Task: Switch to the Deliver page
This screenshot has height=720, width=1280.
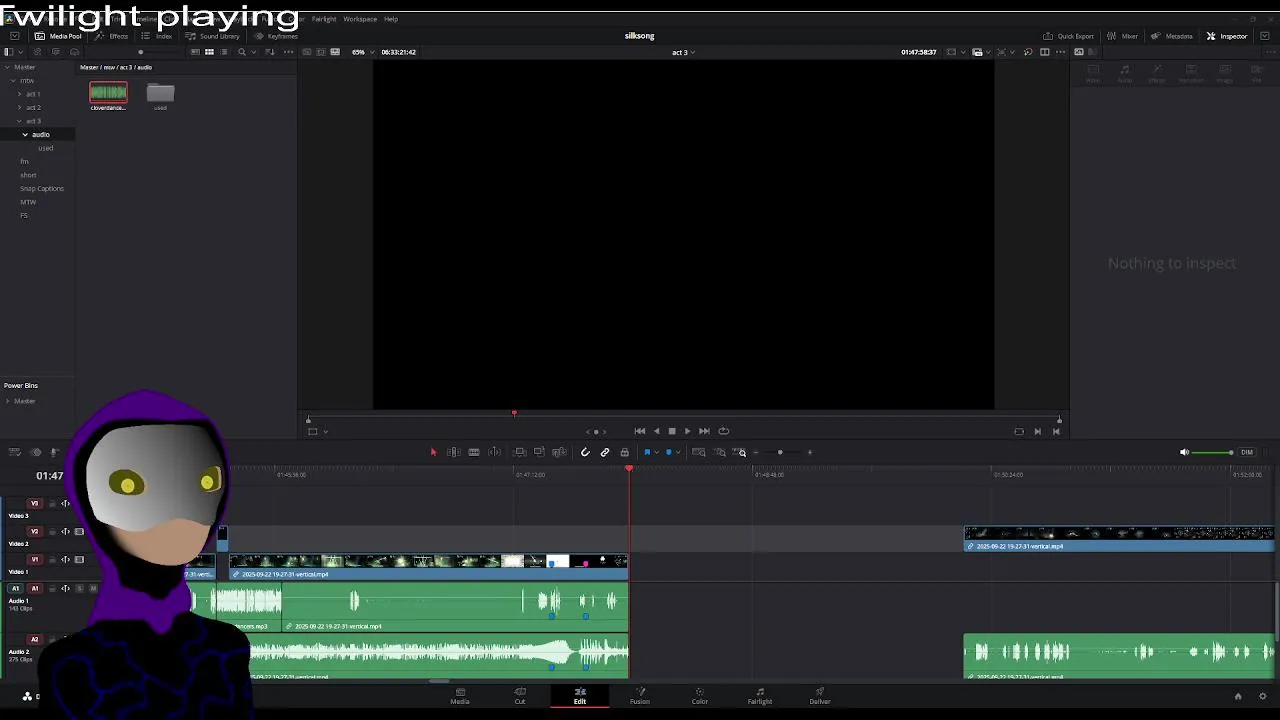Action: [x=820, y=695]
